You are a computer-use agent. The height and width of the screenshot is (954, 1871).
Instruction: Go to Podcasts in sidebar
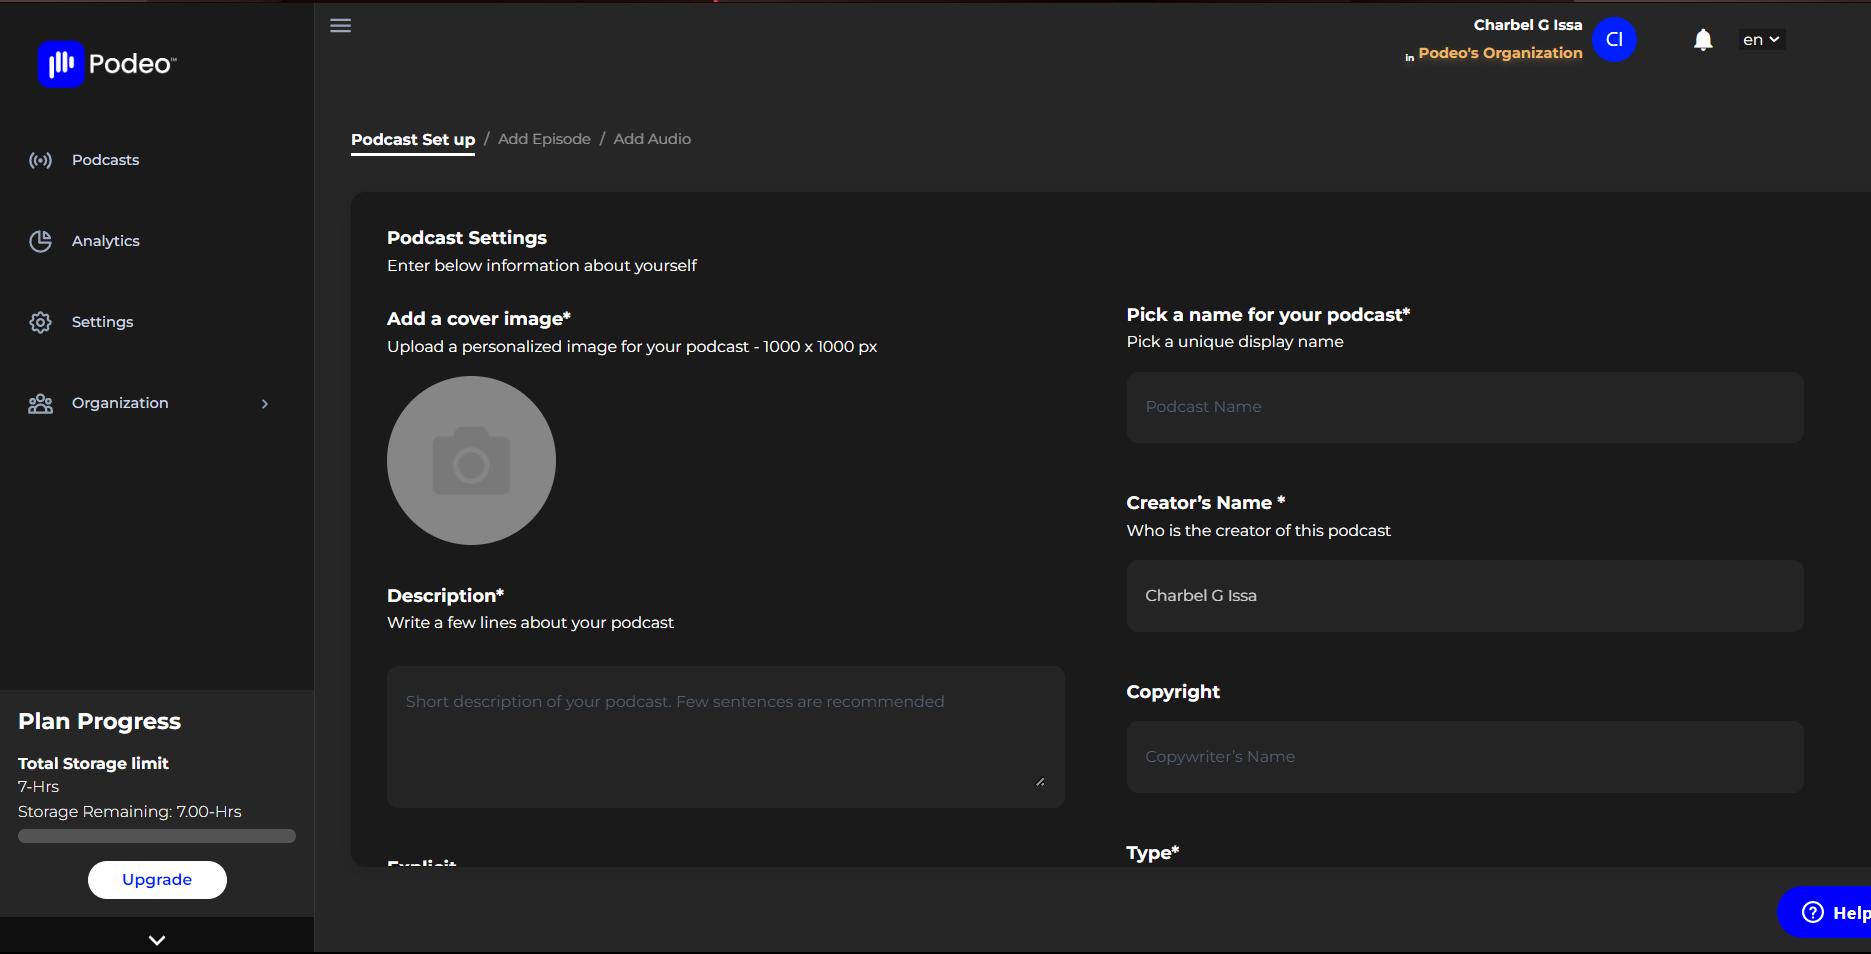pos(105,160)
